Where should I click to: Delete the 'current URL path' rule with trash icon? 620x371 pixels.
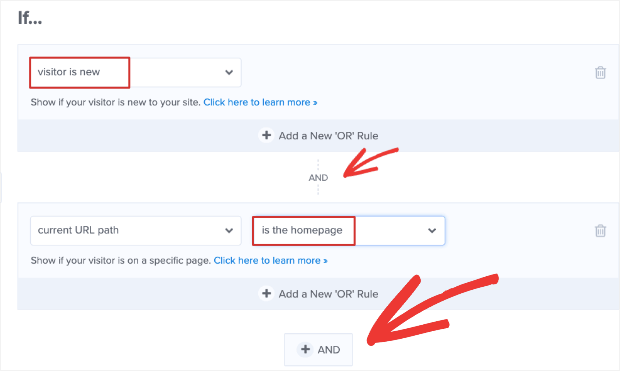(x=600, y=231)
